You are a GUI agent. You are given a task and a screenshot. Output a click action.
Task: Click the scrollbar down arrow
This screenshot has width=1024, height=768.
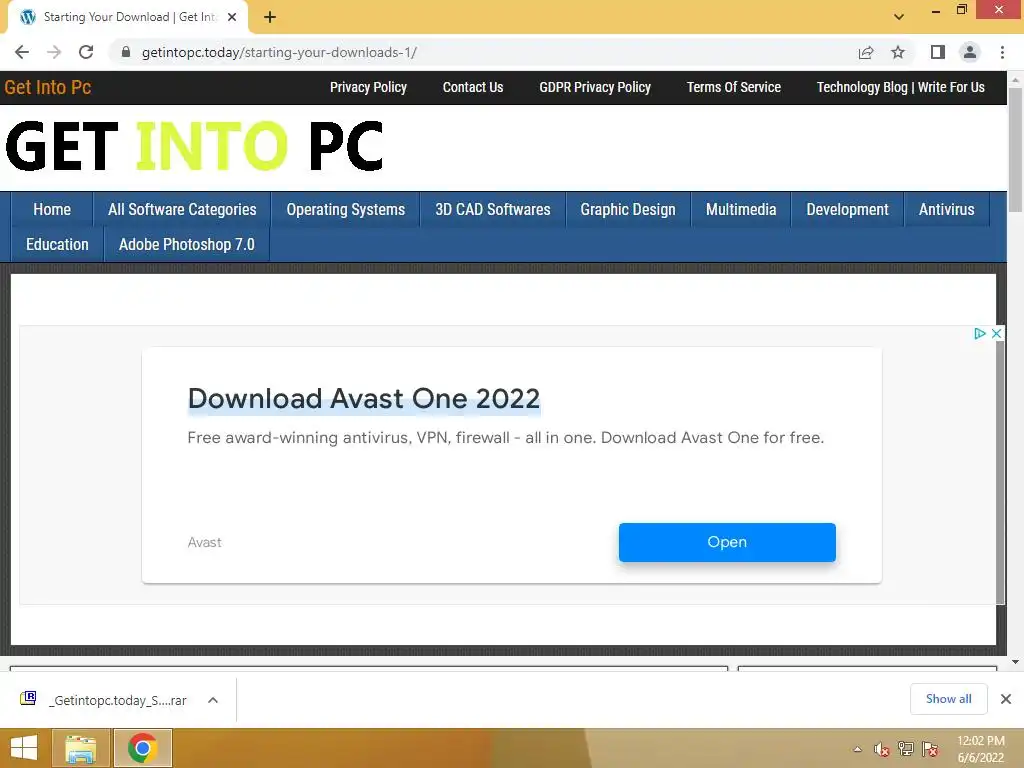tap(1015, 662)
